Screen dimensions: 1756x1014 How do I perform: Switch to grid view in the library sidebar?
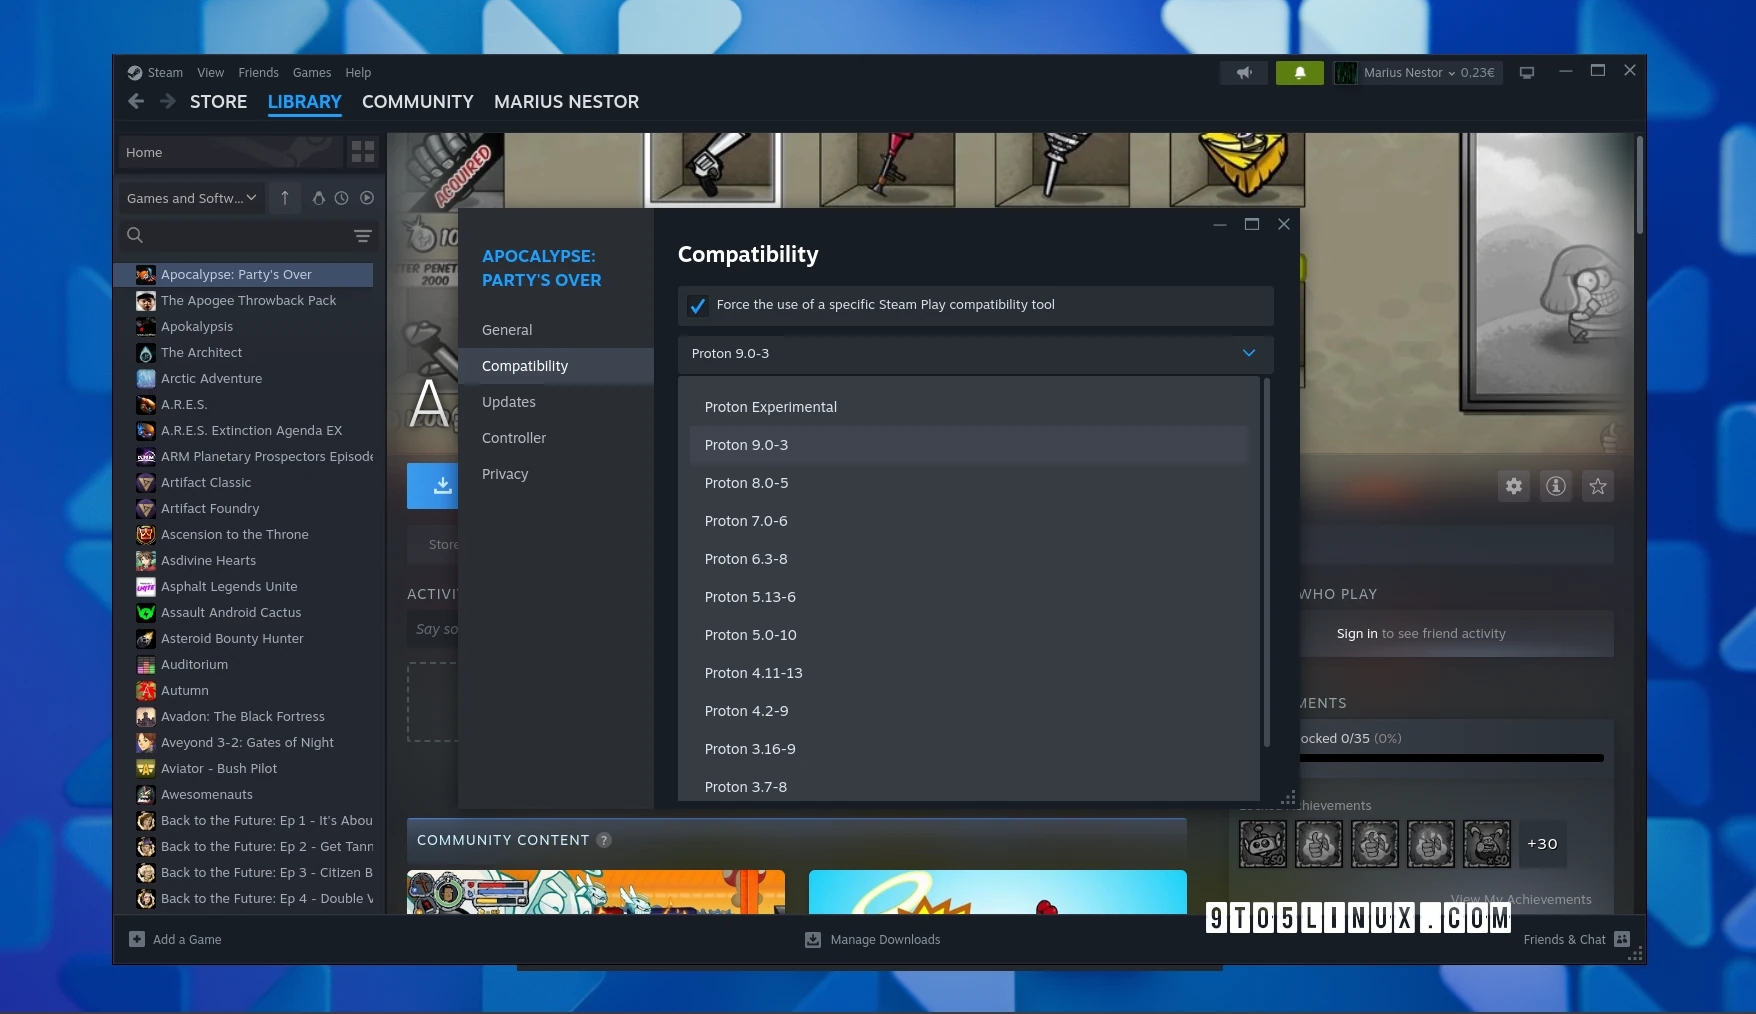(363, 152)
